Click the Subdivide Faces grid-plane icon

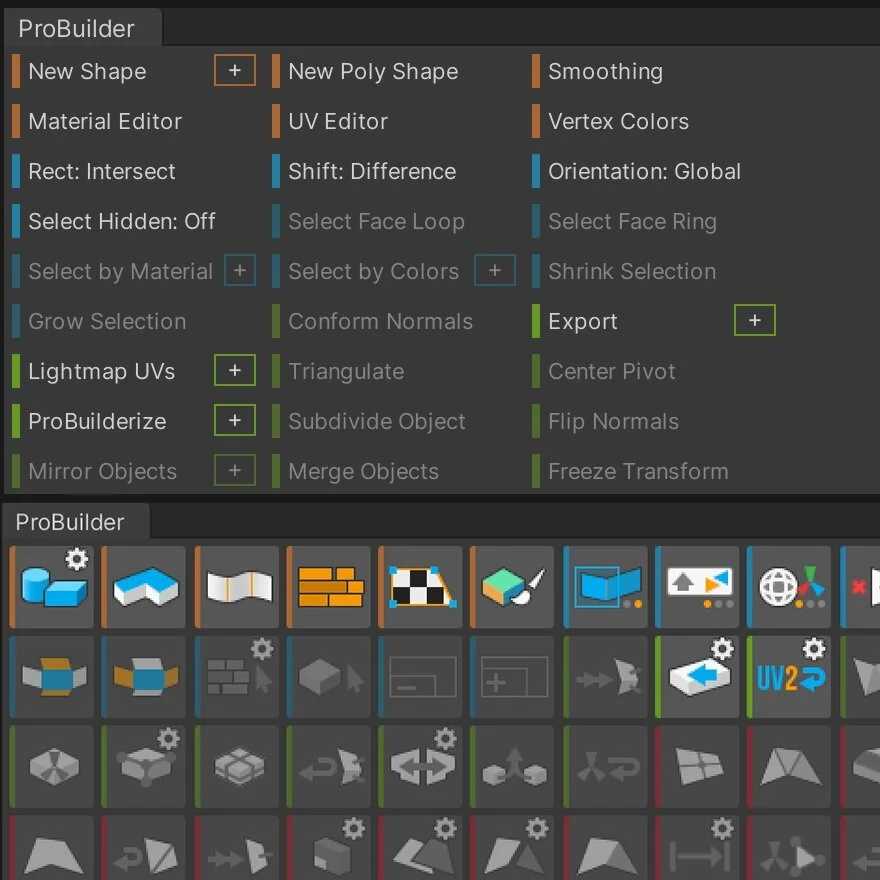697,766
